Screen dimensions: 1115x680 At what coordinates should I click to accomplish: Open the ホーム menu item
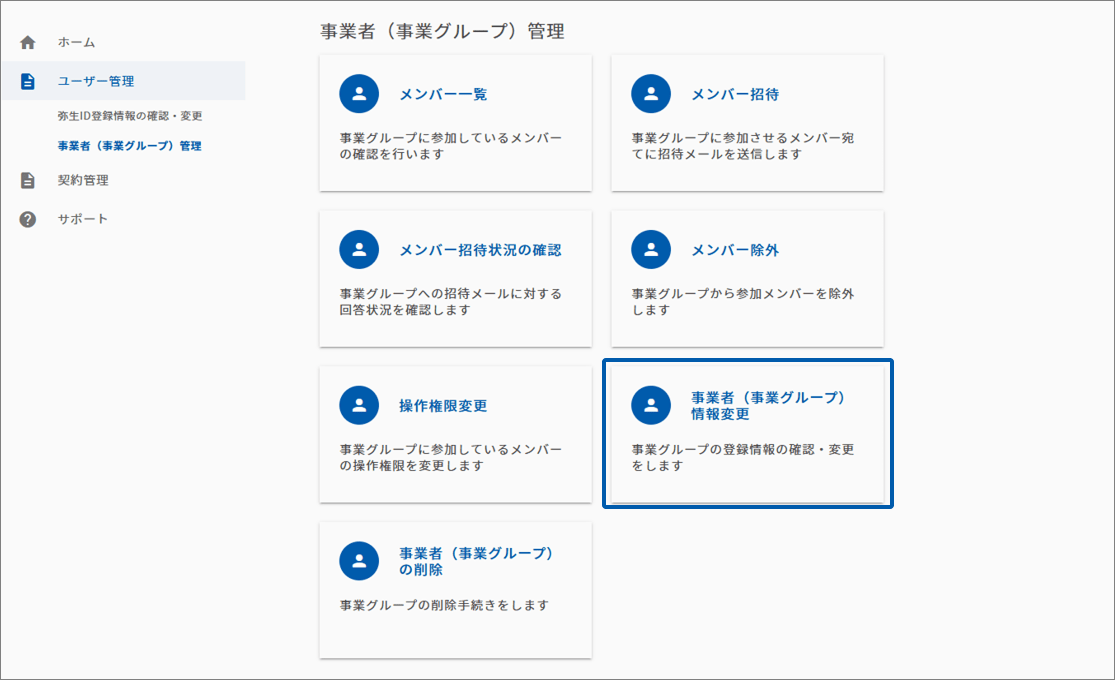coord(76,43)
